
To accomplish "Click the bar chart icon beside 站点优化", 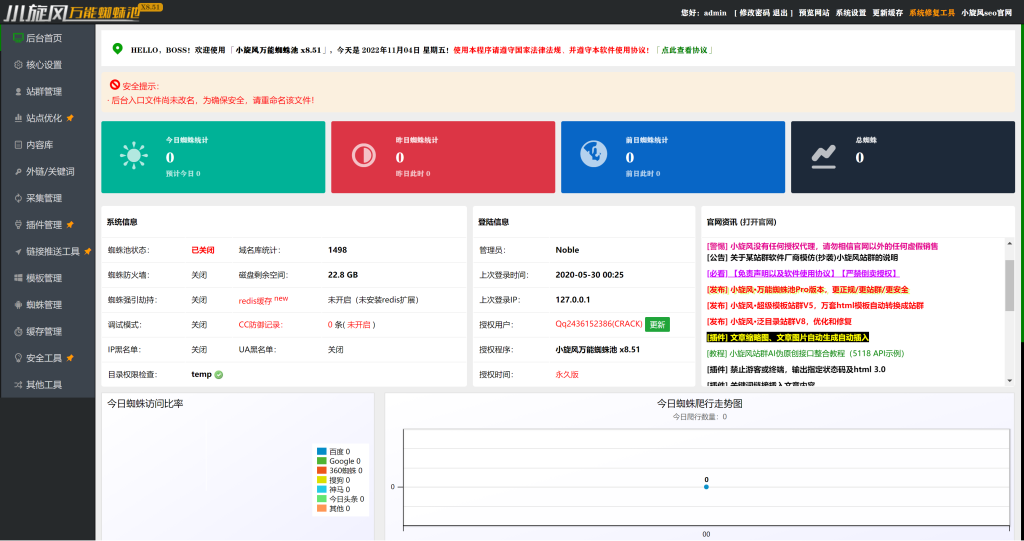I will click(18, 118).
